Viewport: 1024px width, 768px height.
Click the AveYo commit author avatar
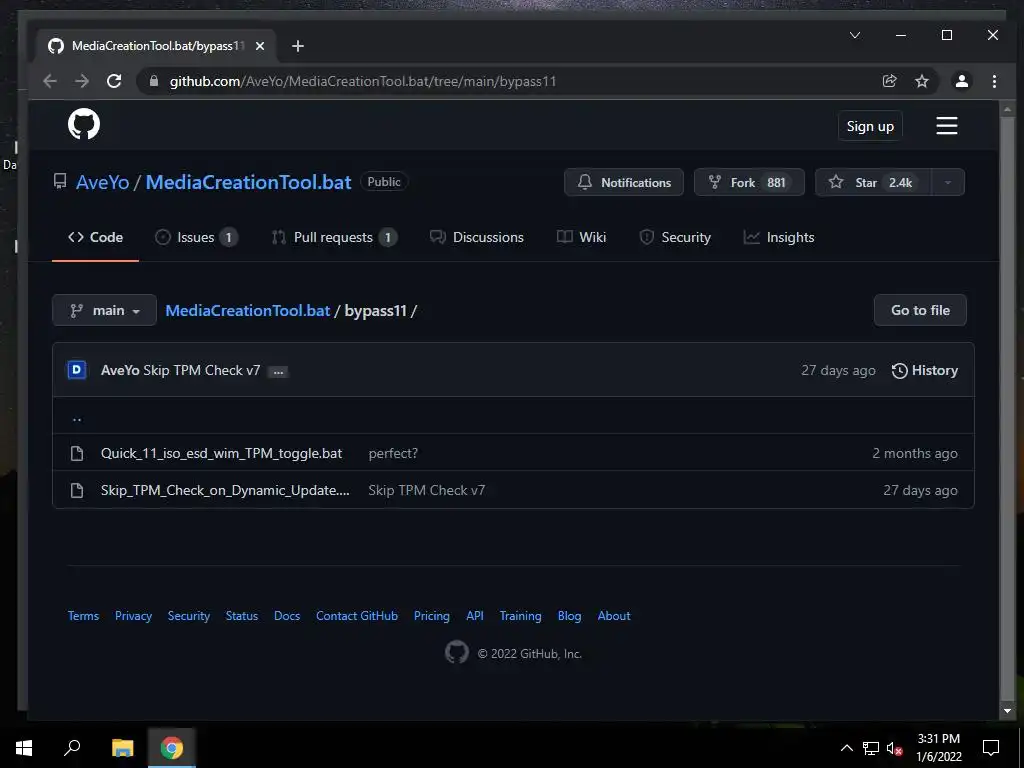pos(77,370)
